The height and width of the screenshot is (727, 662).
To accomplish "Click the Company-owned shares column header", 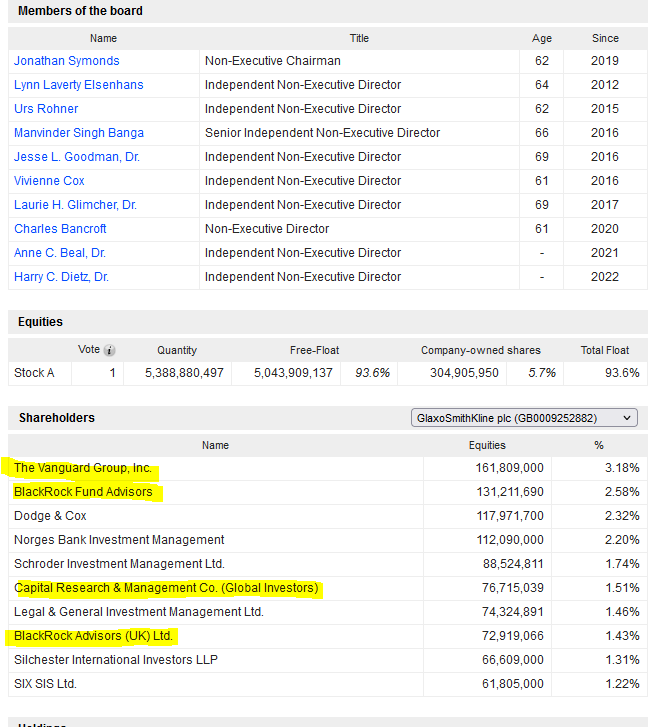I will 481,351.
